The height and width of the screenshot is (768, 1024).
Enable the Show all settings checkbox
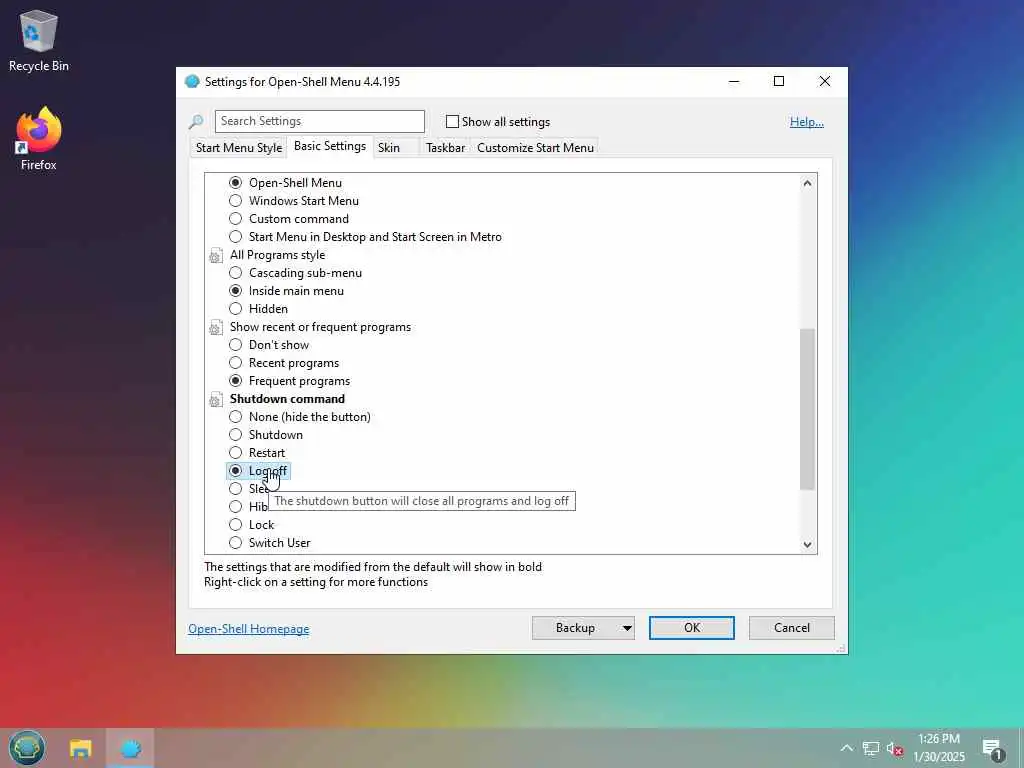(x=452, y=121)
